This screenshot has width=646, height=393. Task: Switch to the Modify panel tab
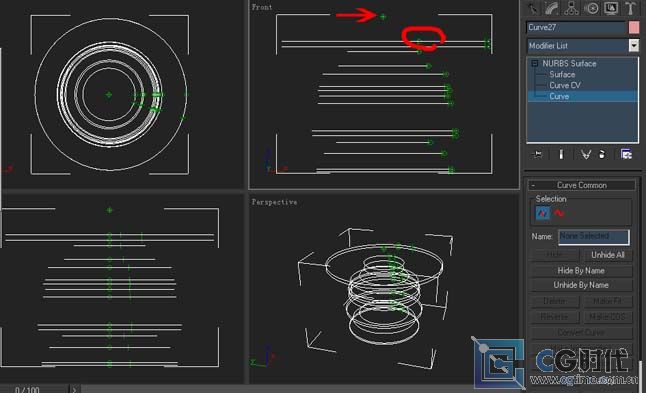click(552, 8)
